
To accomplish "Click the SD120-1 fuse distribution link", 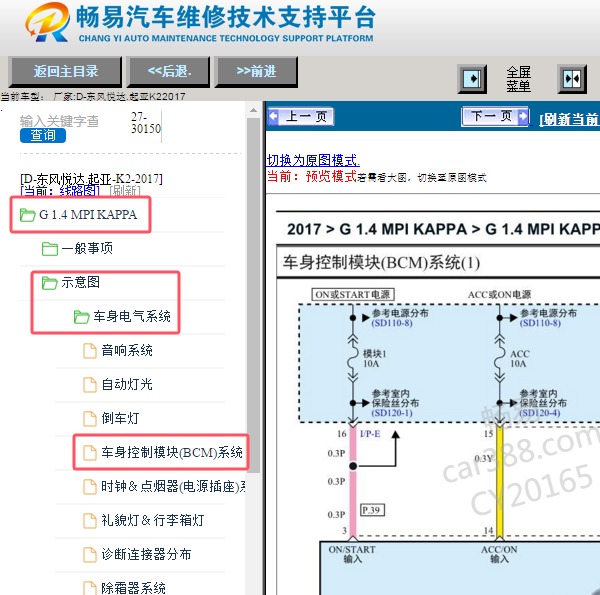I will coord(391,413).
